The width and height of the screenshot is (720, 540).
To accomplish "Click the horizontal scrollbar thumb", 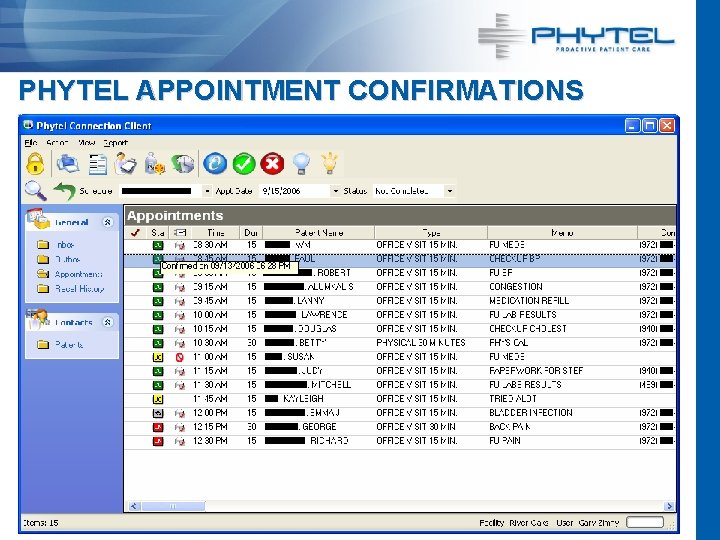I will tap(173, 506).
